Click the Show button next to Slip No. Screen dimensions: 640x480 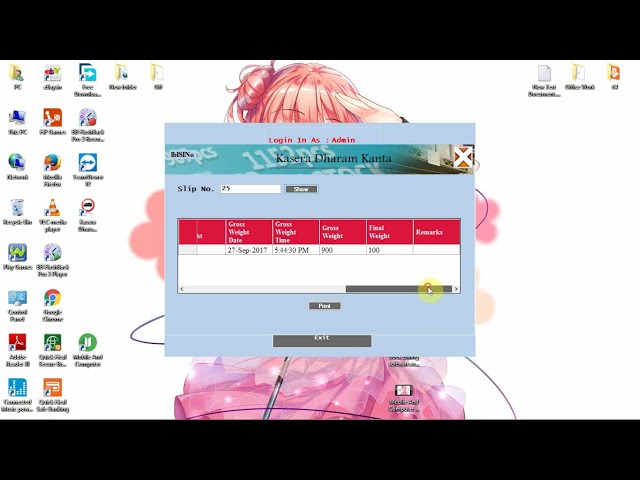click(x=301, y=189)
